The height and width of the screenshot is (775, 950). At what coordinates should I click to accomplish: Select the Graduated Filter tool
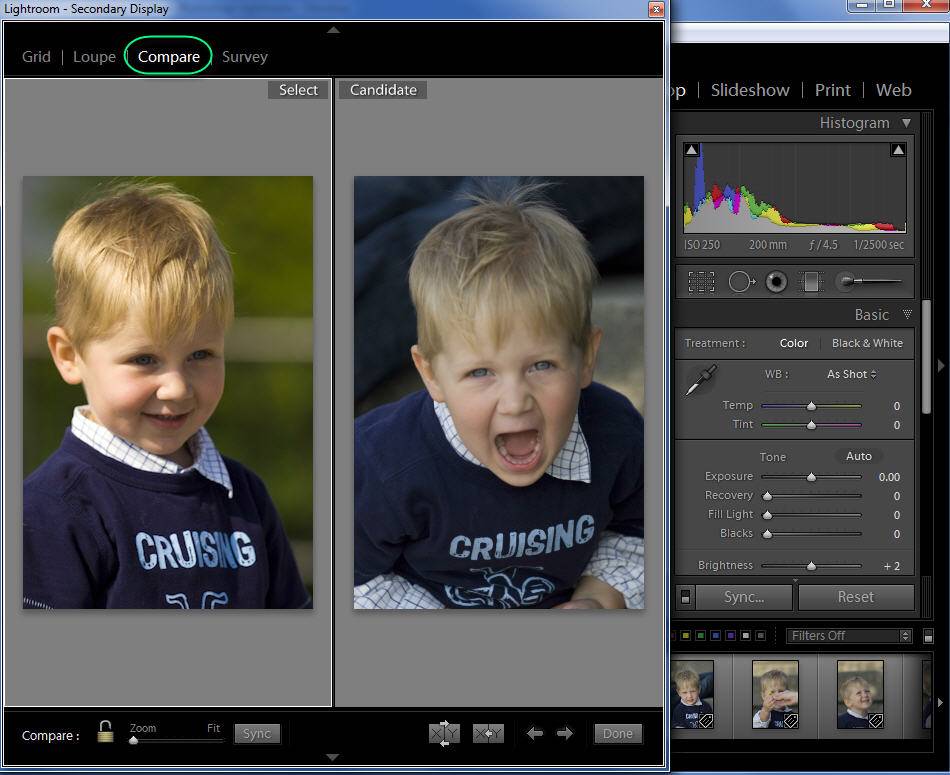[x=811, y=282]
